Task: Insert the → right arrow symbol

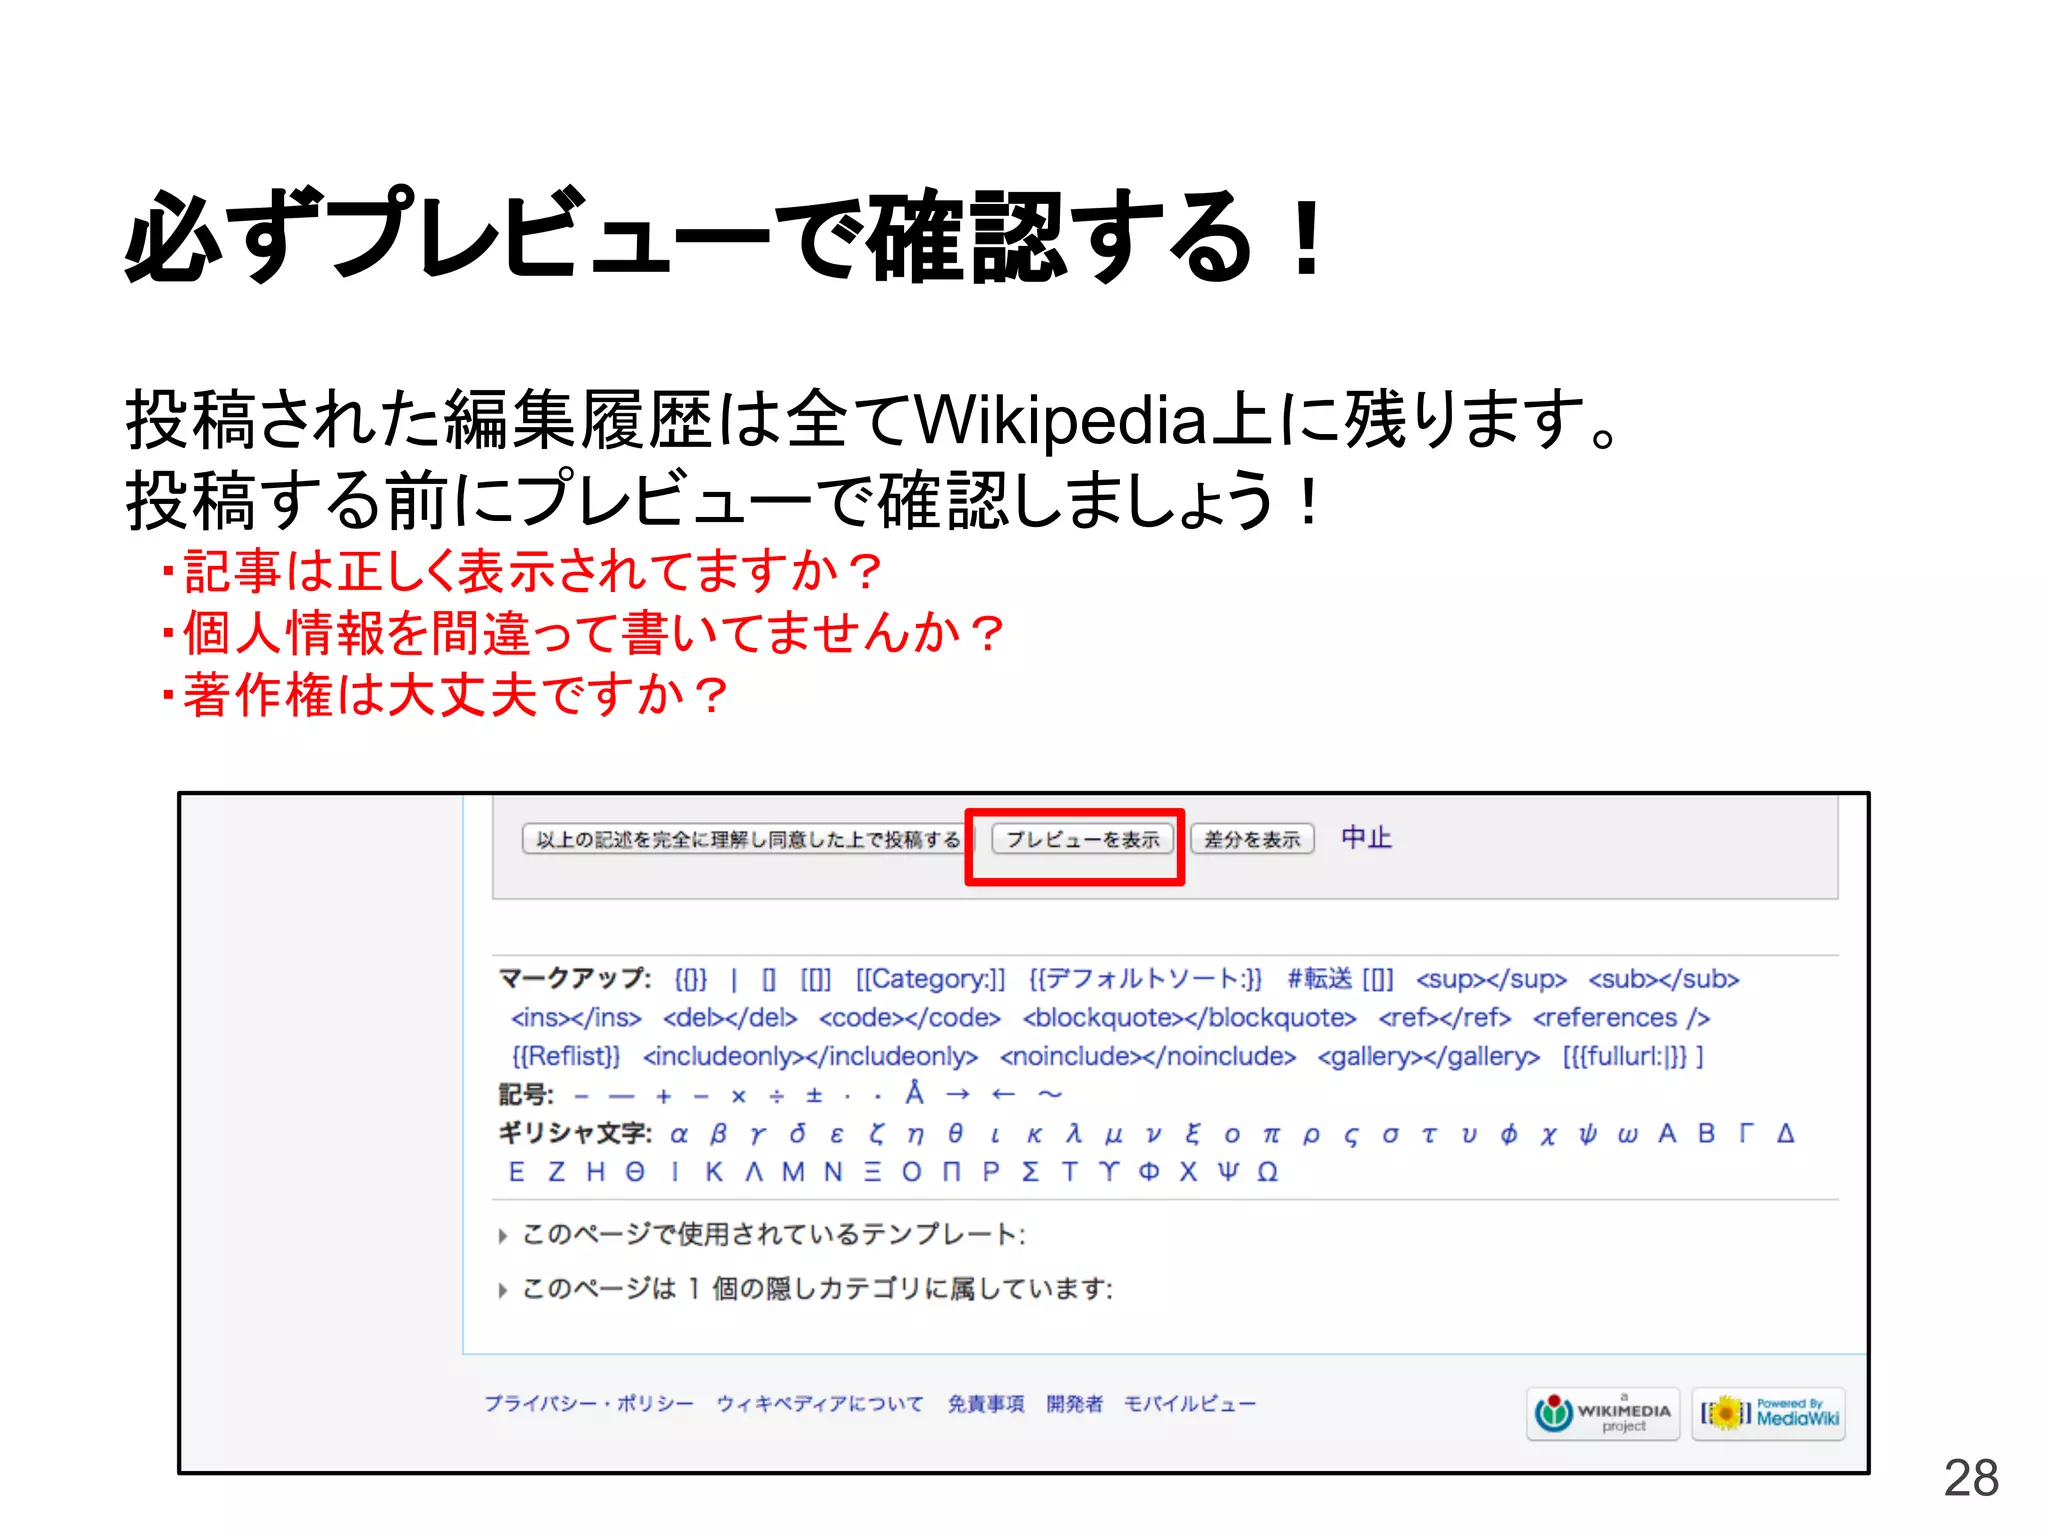Action: [x=958, y=1095]
